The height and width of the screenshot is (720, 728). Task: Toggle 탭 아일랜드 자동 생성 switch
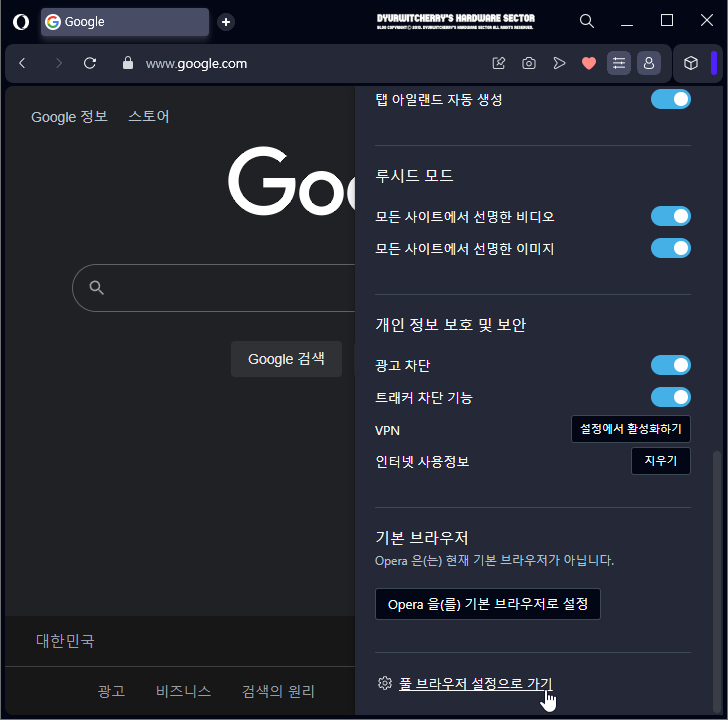pos(670,99)
